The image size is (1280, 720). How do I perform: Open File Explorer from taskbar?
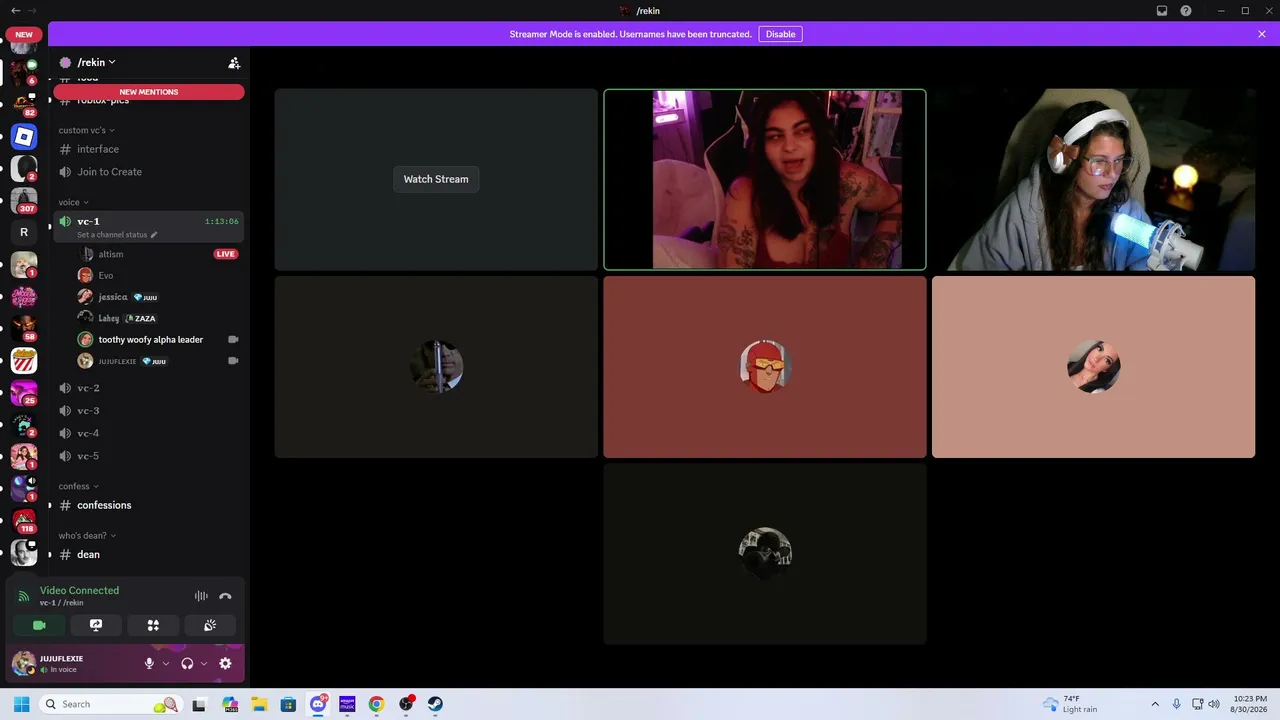point(259,704)
